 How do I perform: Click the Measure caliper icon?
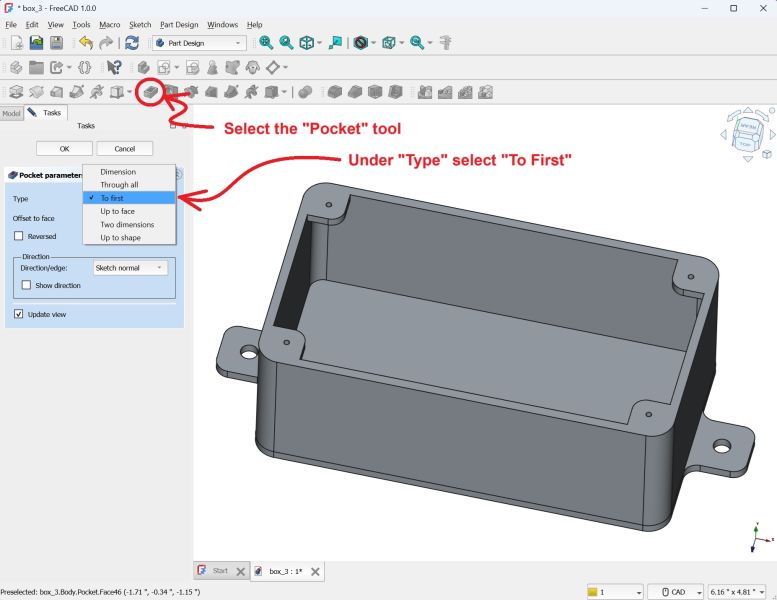coord(446,43)
